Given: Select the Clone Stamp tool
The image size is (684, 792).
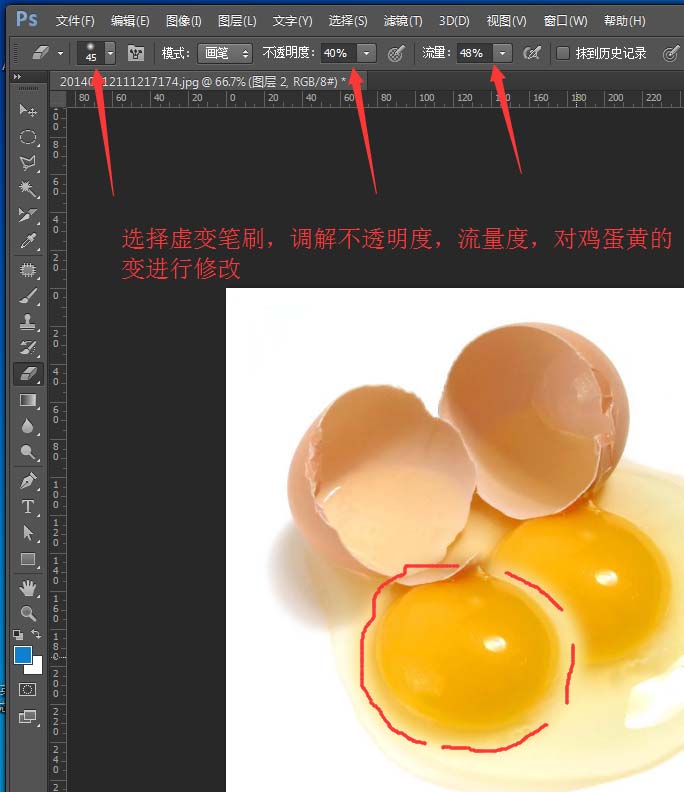Looking at the screenshot, I should point(28,321).
